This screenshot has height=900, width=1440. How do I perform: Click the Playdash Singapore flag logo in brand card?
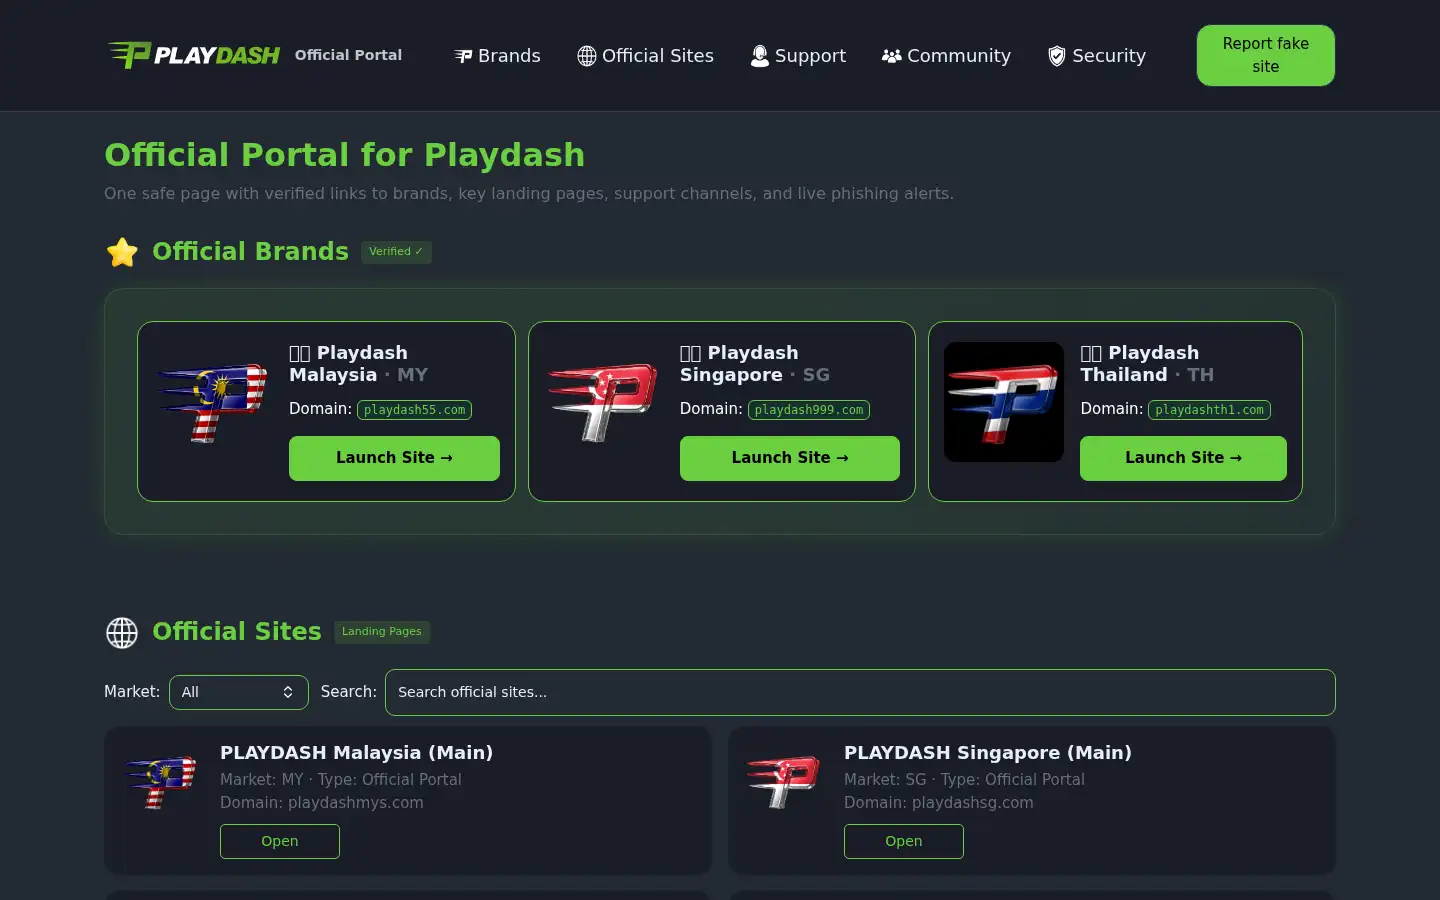pyautogui.click(x=603, y=402)
